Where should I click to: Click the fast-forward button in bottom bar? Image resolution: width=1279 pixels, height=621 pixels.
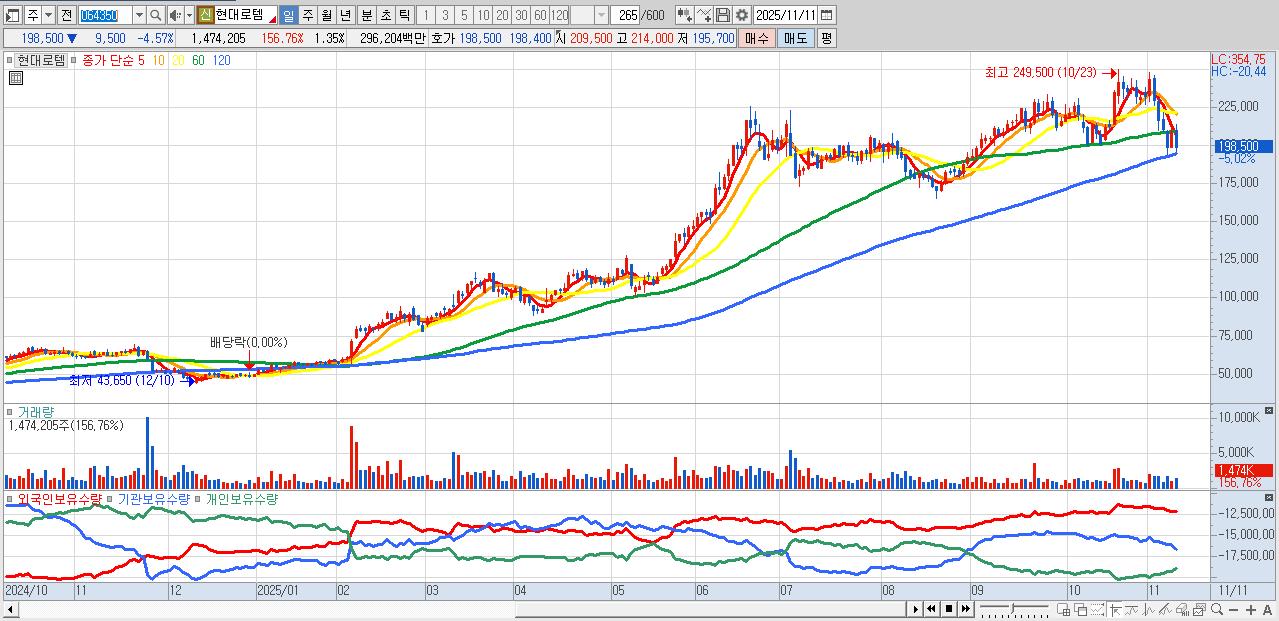(x=966, y=609)
